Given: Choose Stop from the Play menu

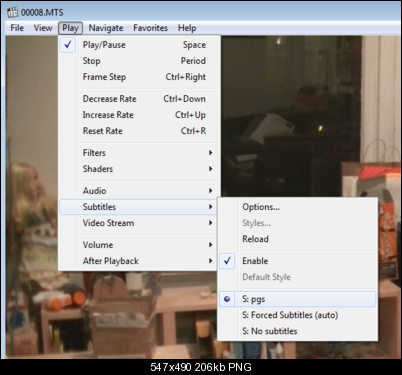Looking at the screenshot, I should pyautogui.click(x=140, y=61).
